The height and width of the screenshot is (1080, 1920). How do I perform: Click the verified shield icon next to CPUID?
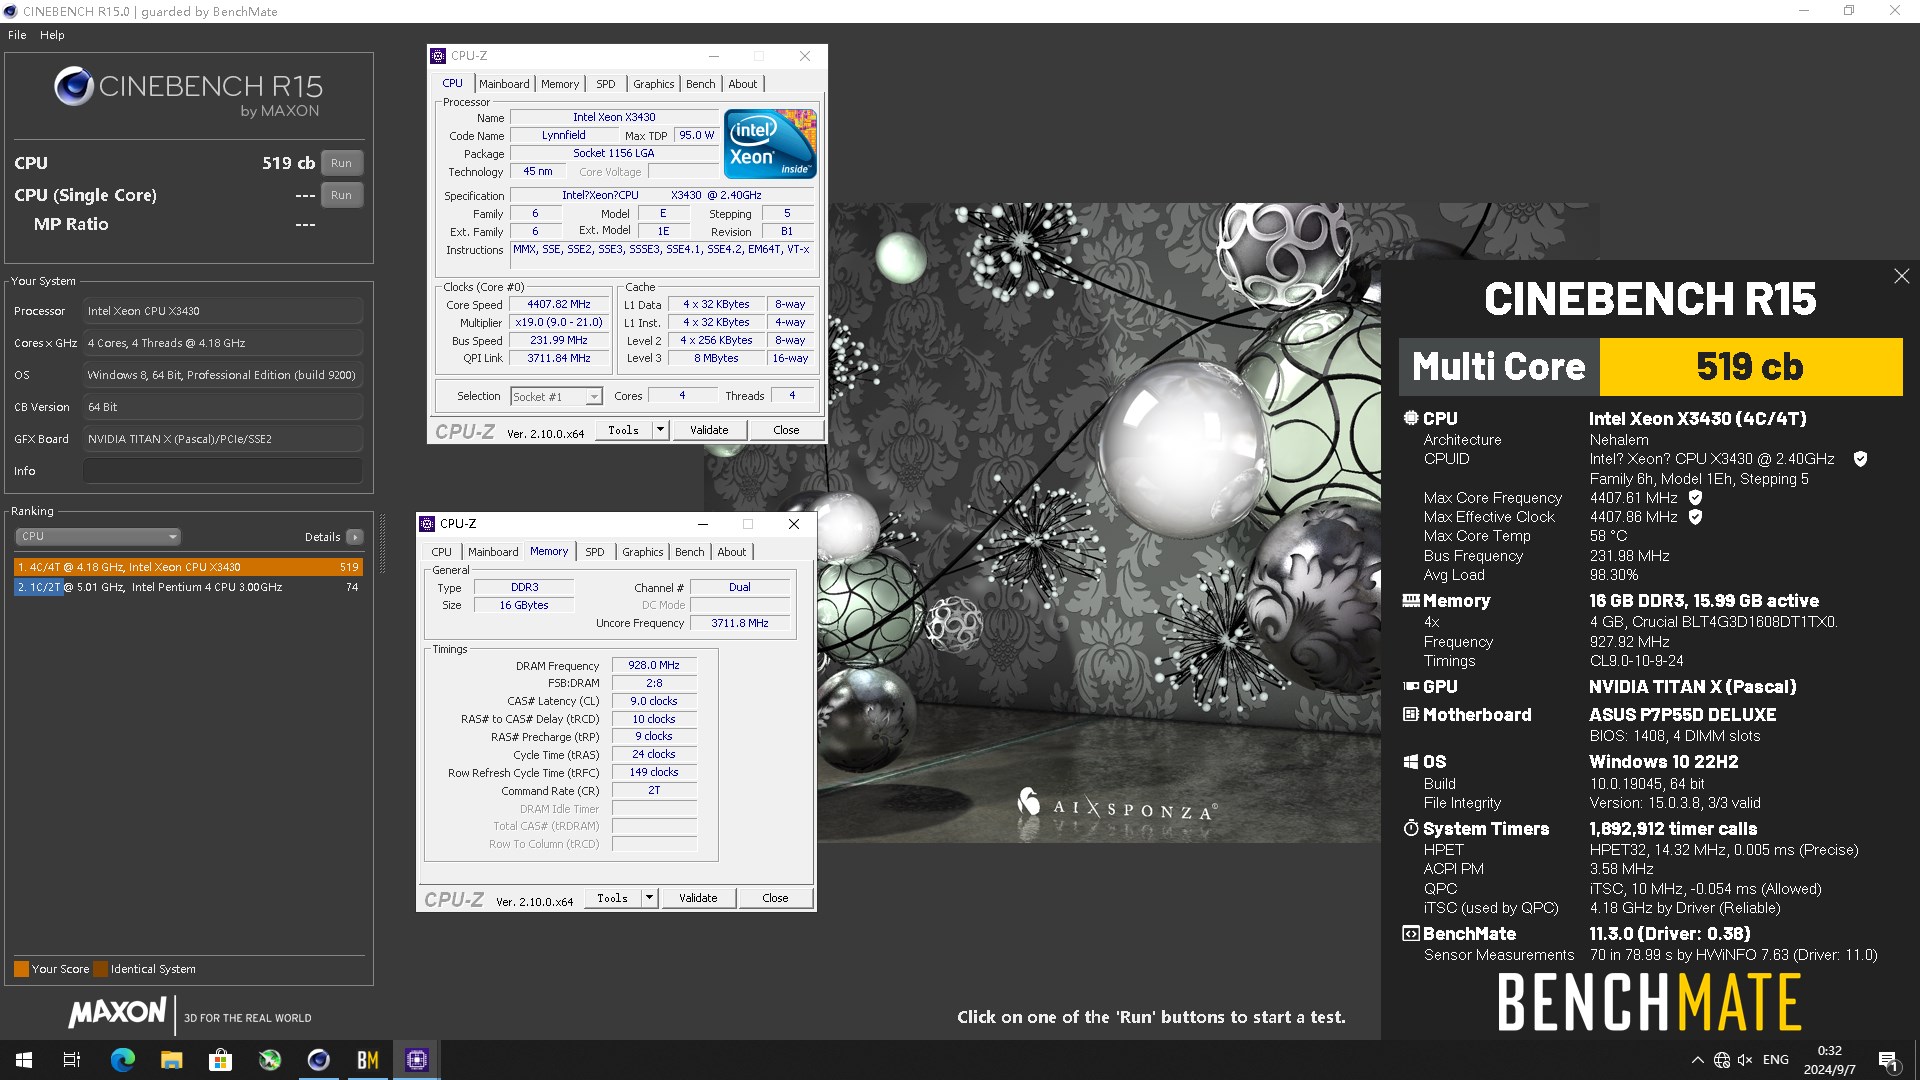click(x=1860, y=459)
